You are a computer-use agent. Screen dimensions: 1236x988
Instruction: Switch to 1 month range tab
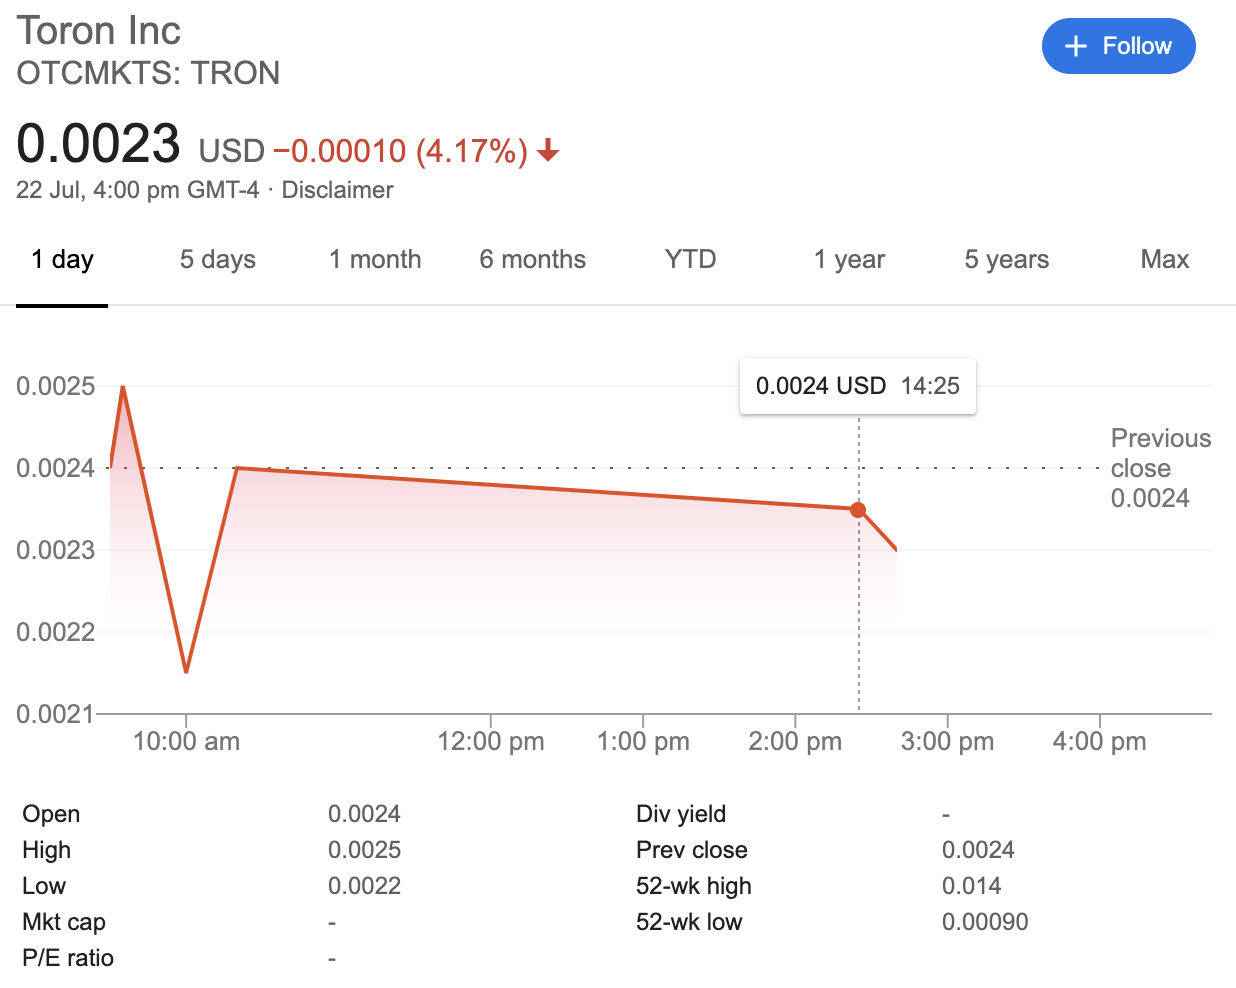(x=375, y=260)
